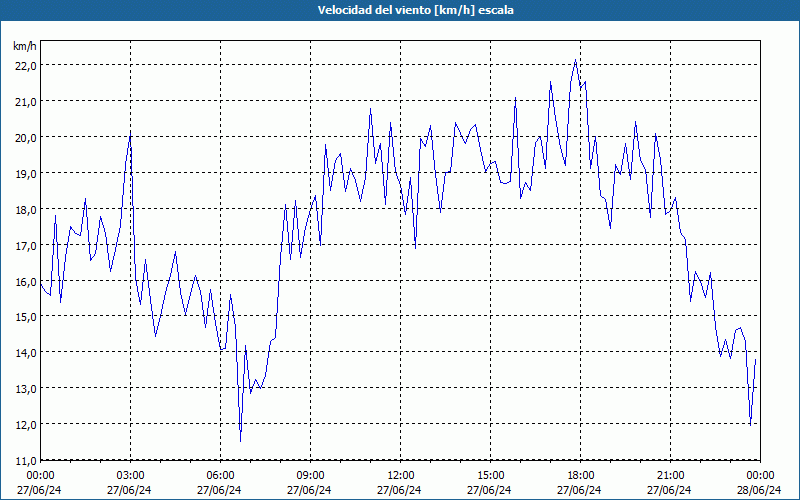
Task: Pick the '12,0' y-axis tick label
Action: [25, 424]
